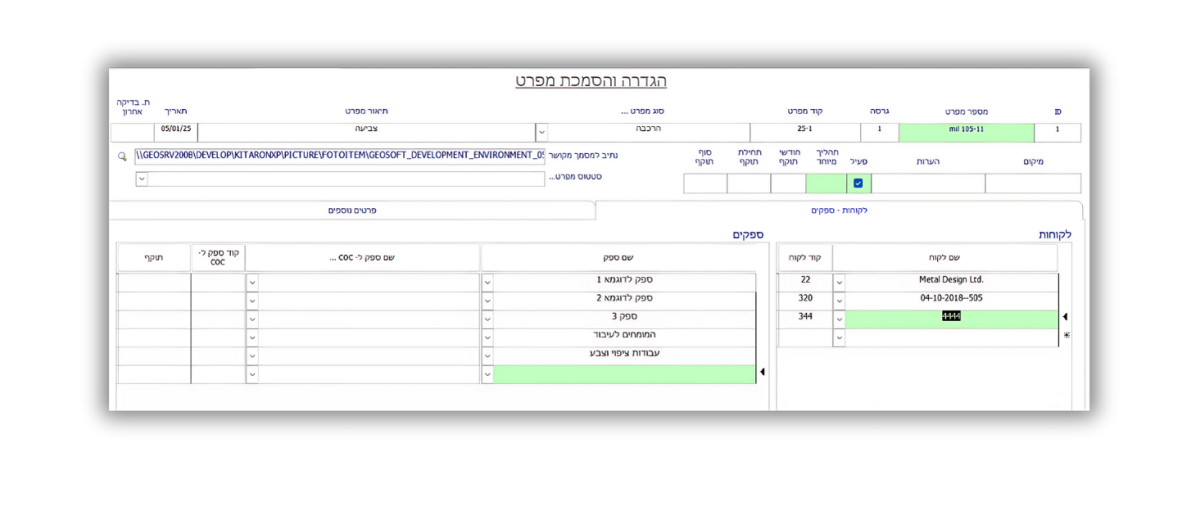Screen dimensions: 1200x507
Task: Click the green תהליך מיוחד field
Action: [826, 183]
